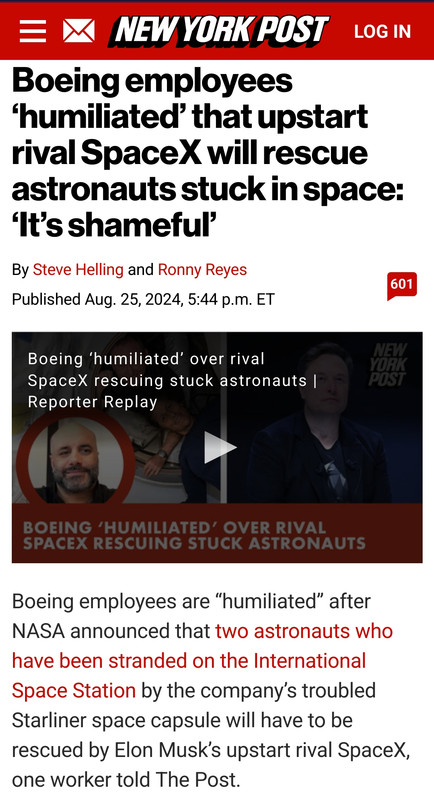Click the video title overlay text
This screenshot has width=434, height=800.
coord(172,380)
